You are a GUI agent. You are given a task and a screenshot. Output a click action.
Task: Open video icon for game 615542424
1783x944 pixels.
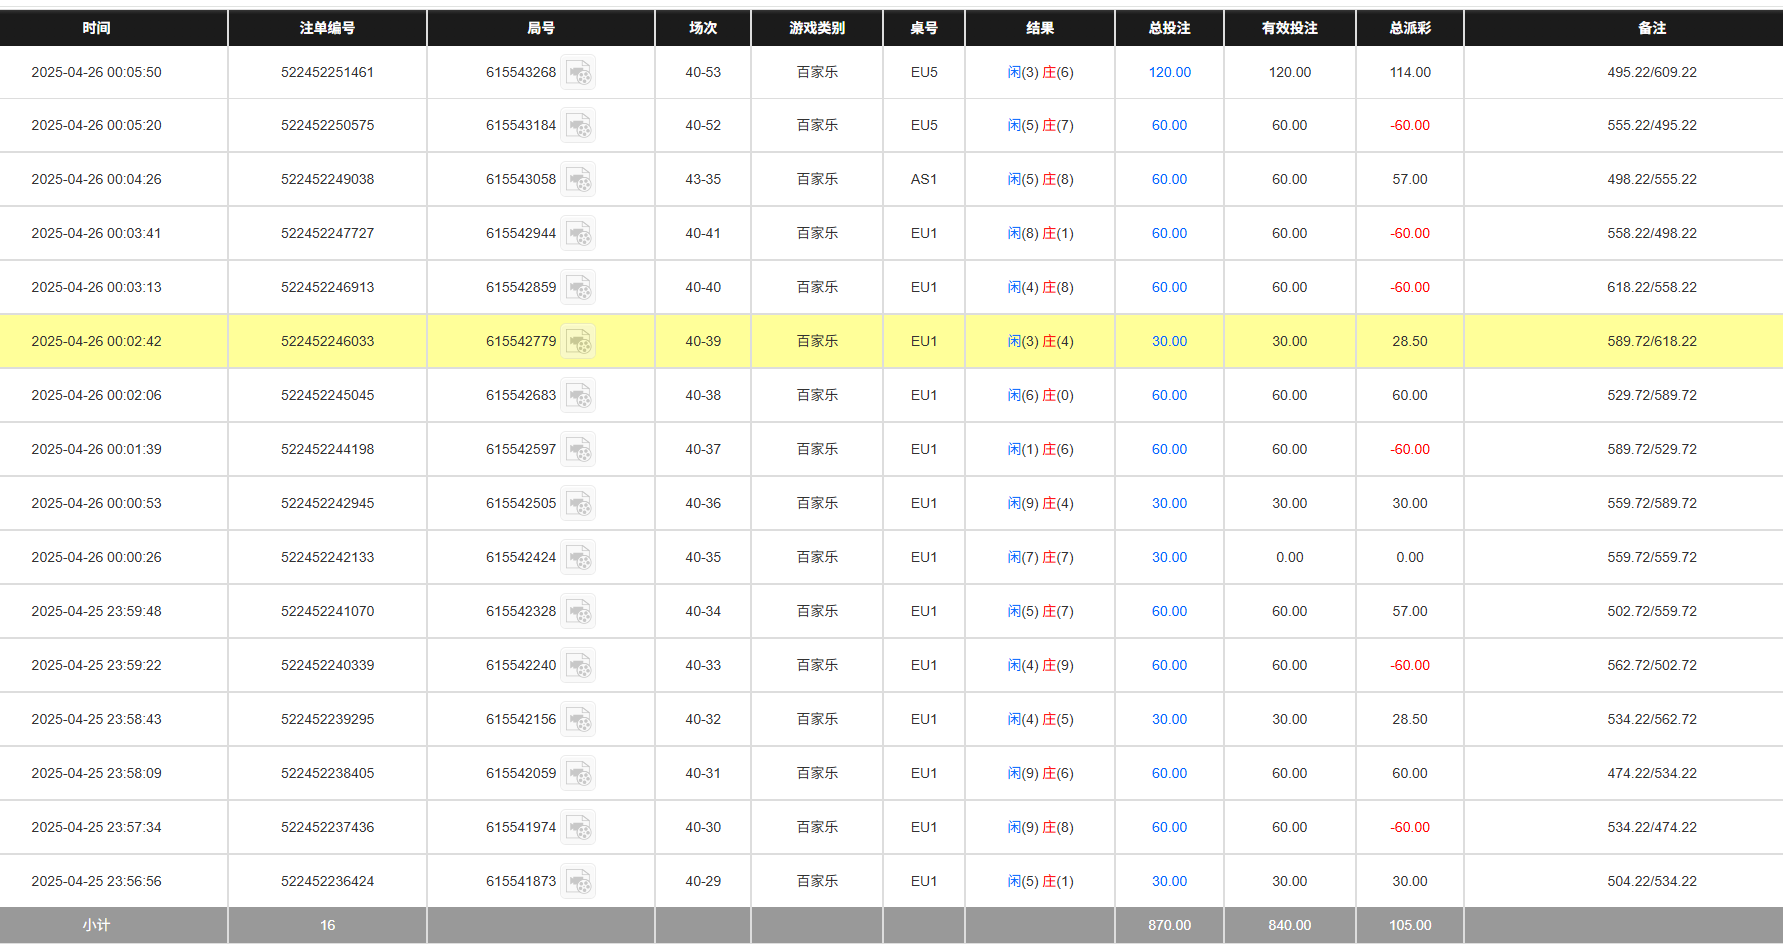click(579, 557)
